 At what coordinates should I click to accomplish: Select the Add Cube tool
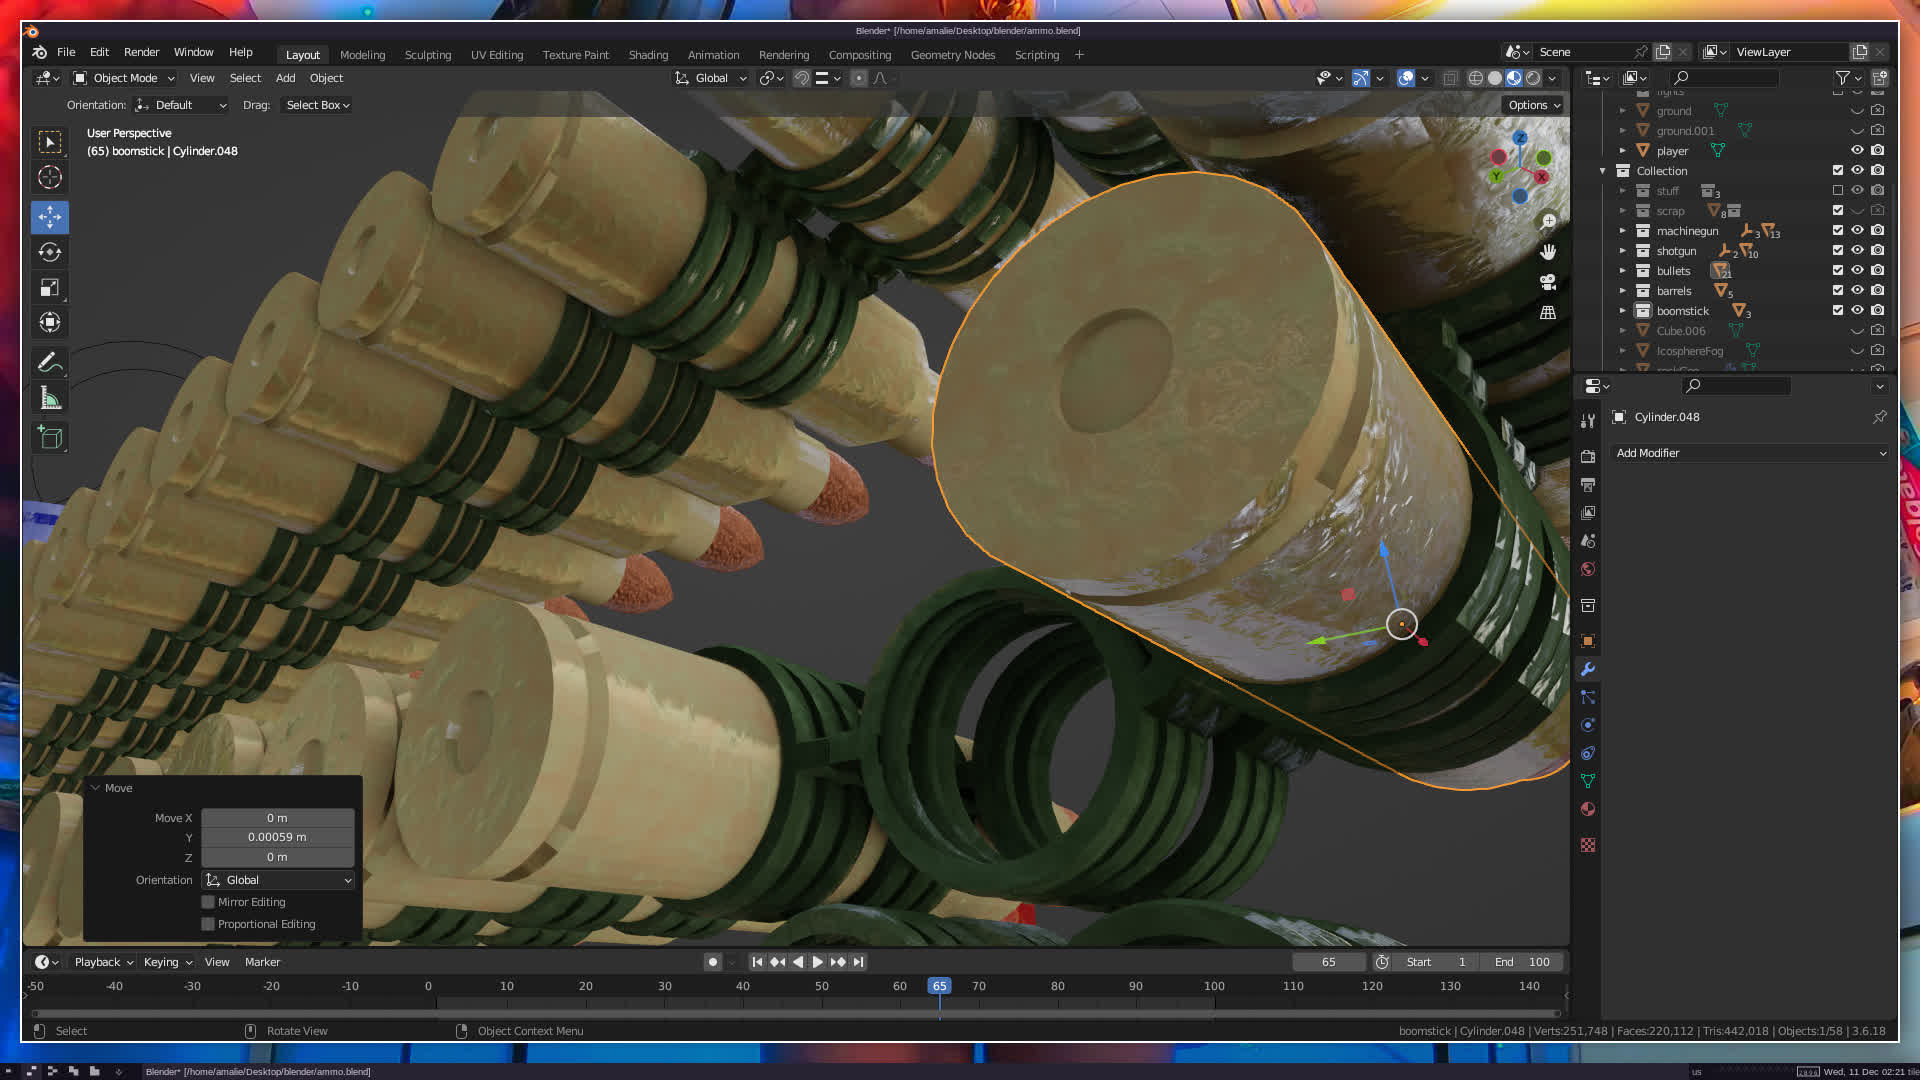click(x=50, y=437)
